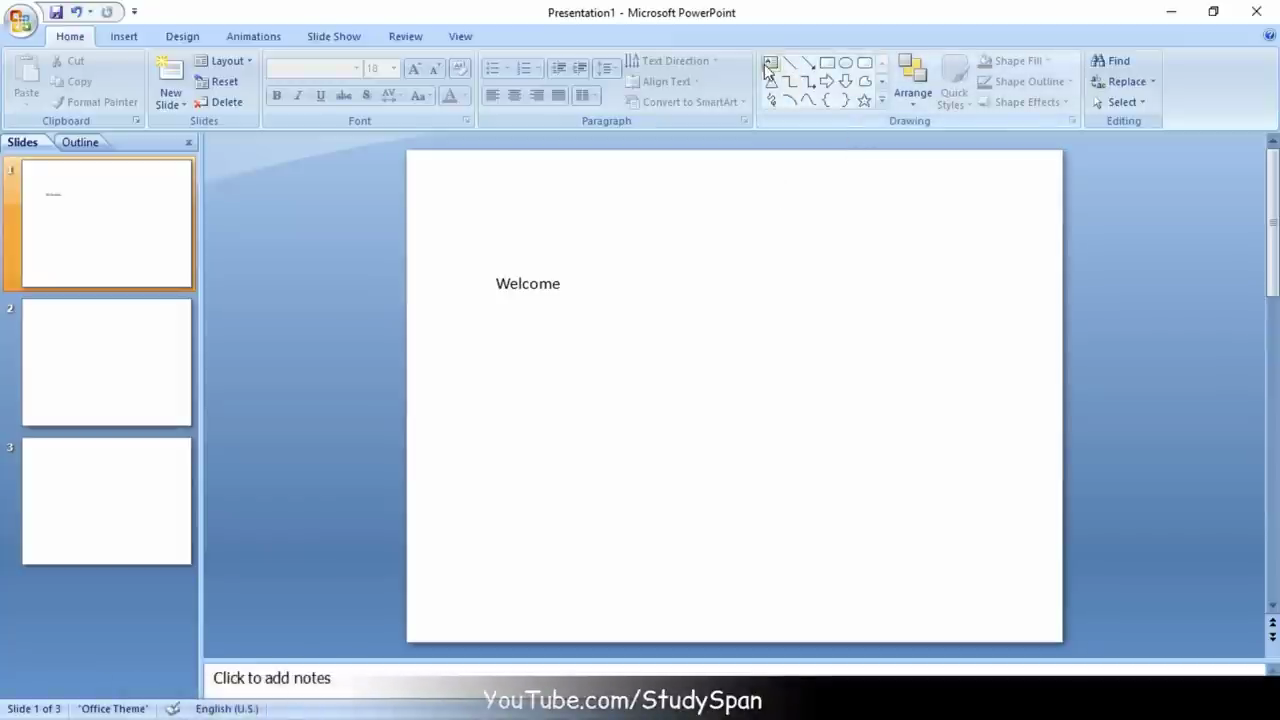The width and height of the screenshot is (1280, 720).
Task: Select slide 2 thumbnail
Action: tap(107, 362)
